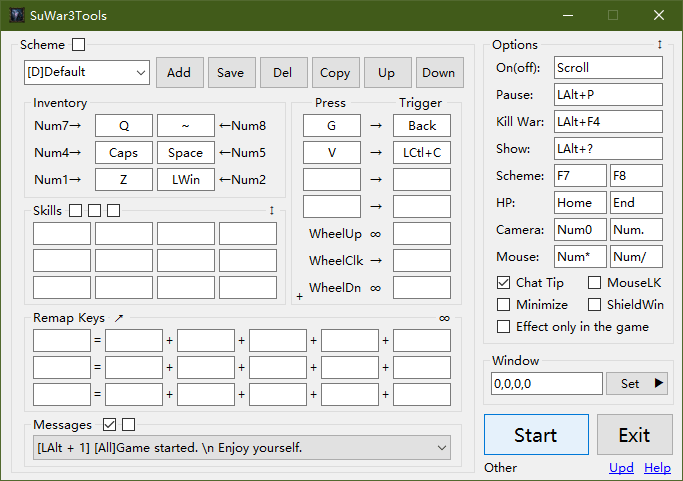Click the Num7 inventory field containing Q
The width and height of the screenshot is (683, 481).
pyautogui.click(x=124, y=125)
